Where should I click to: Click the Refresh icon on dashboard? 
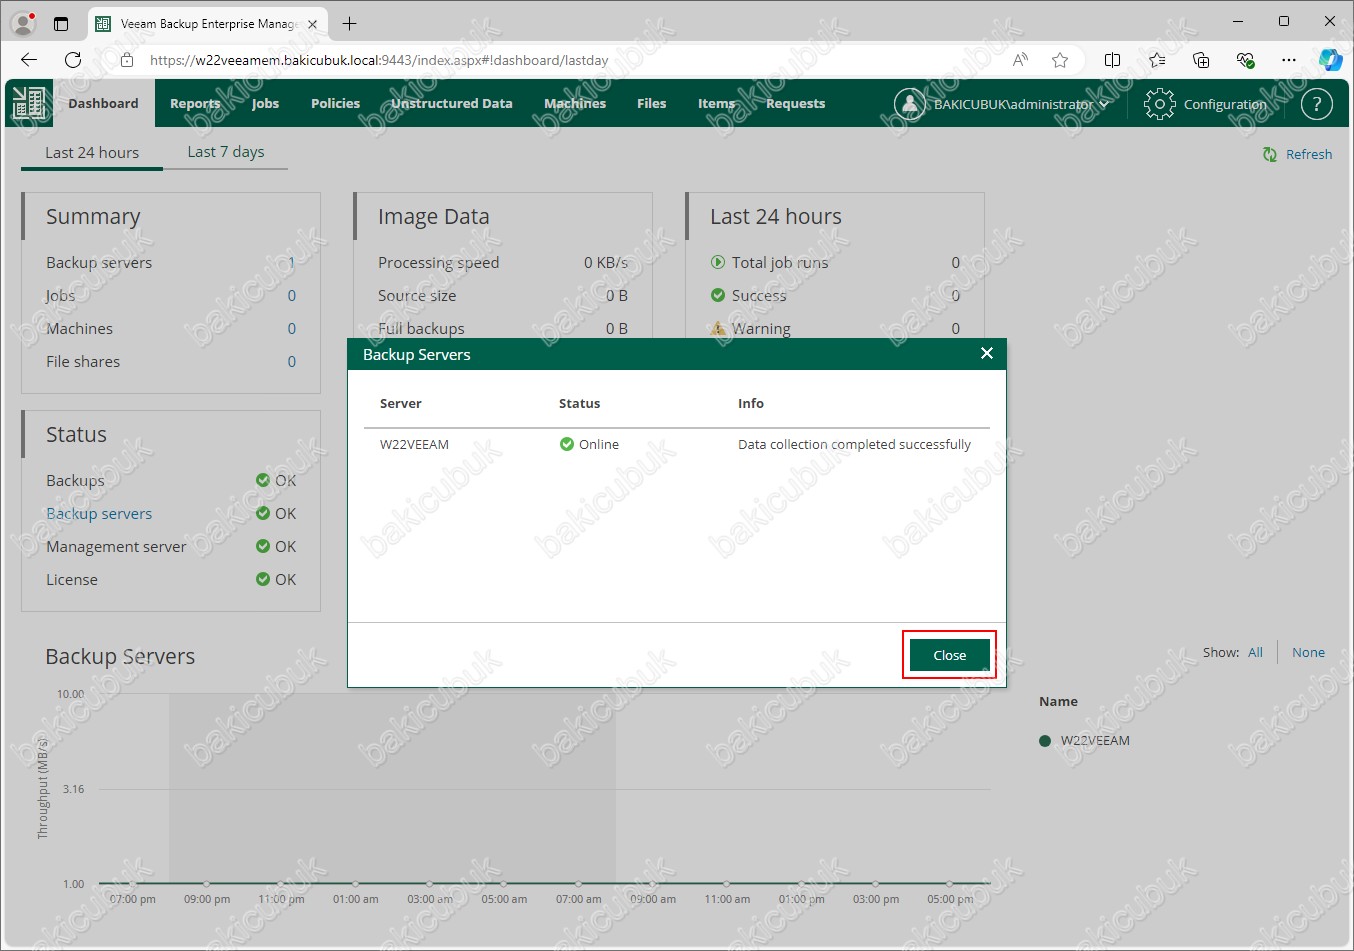click(1270, 154)
